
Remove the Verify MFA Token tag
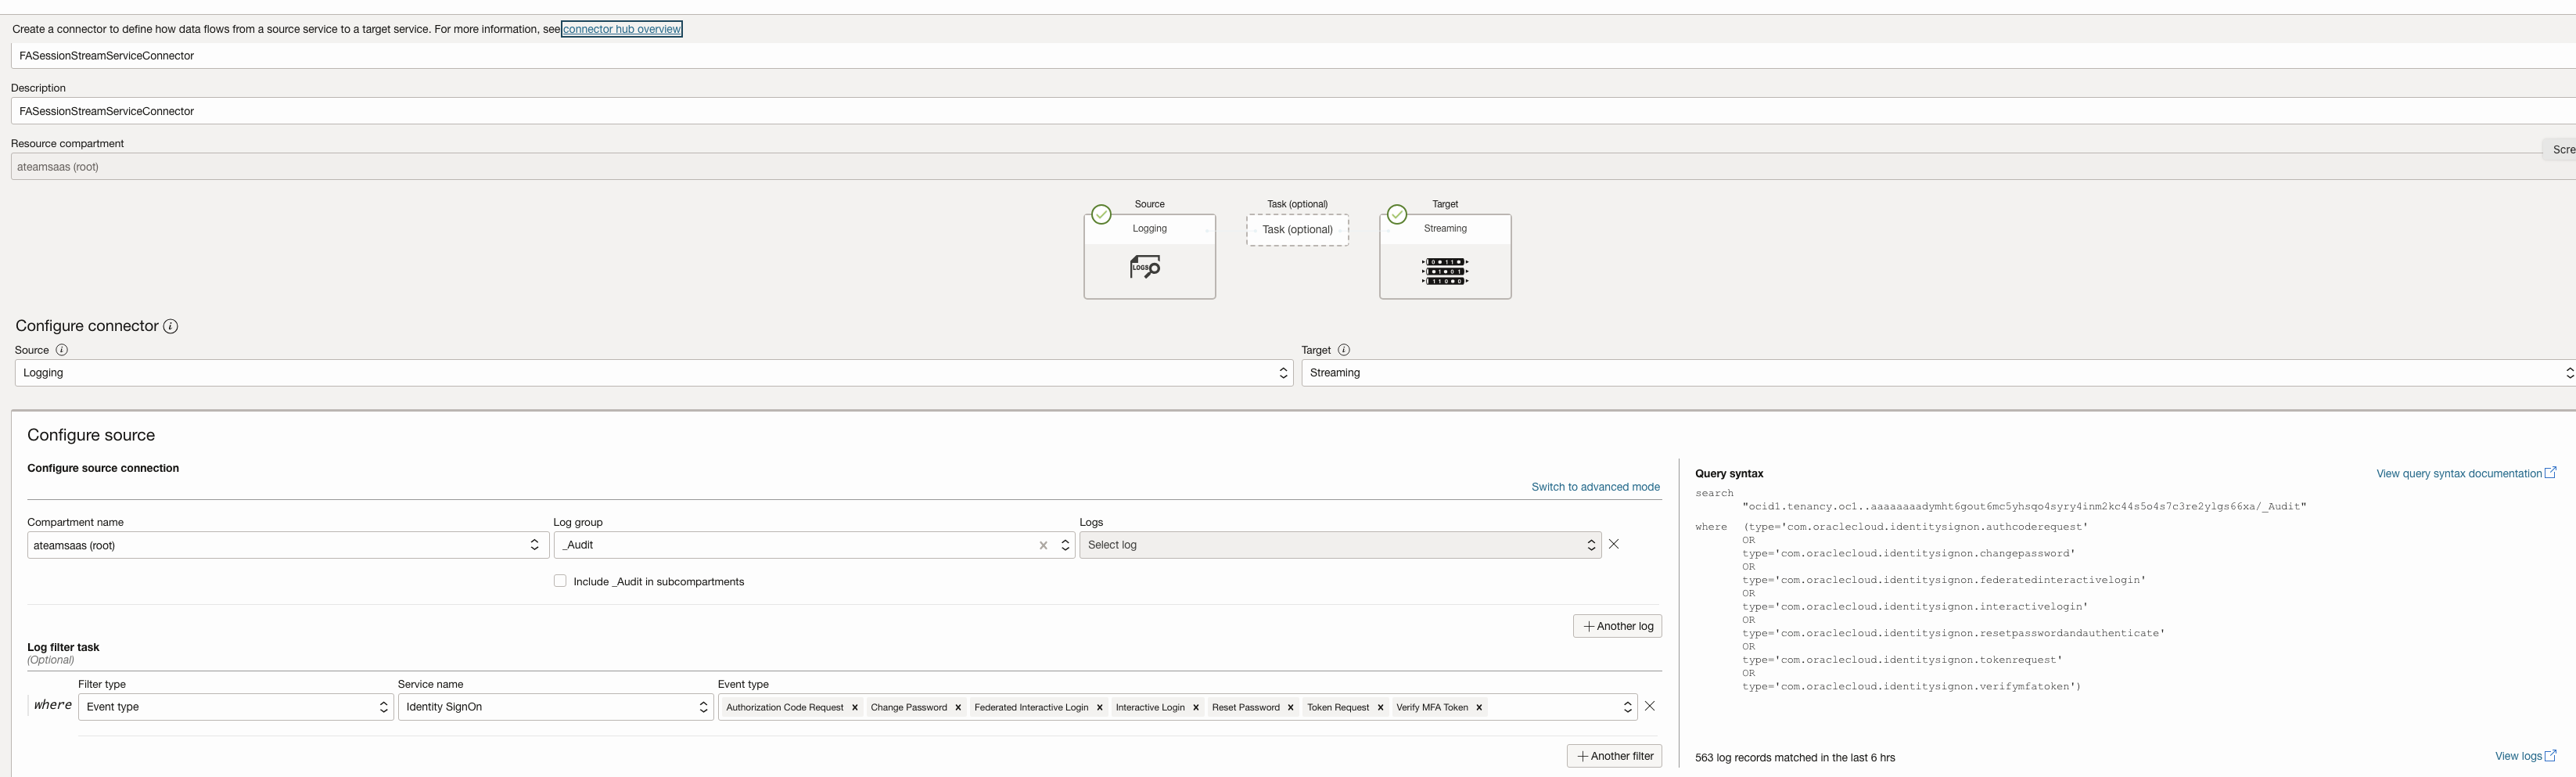click(1479, 707)
